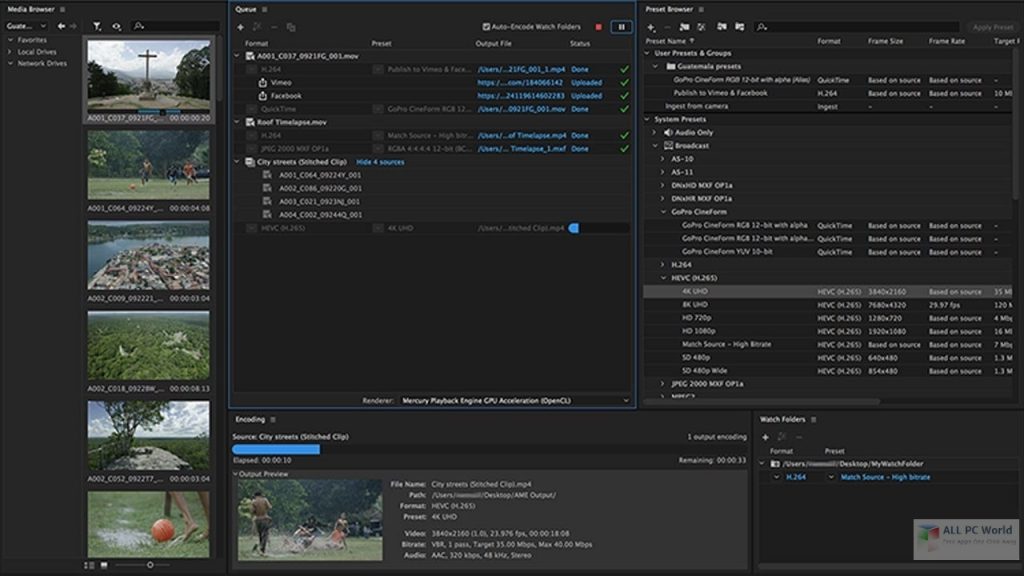Expand the Favorites tree item
1024x576 pixels.
click(10, 40)
